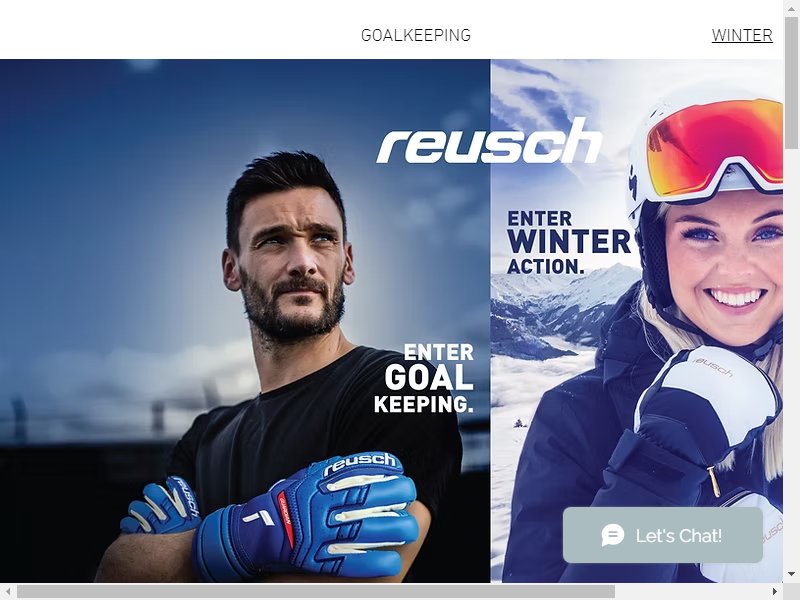Click the vertical scrollbar thumb
The image size is (800, 600).
(791, 82)
